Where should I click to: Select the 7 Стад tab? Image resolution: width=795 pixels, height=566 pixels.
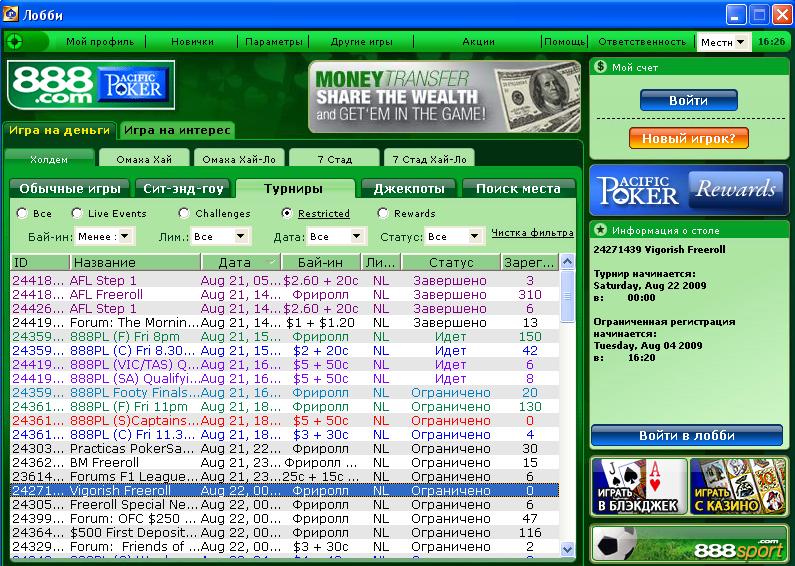click(x=334, y=158)
